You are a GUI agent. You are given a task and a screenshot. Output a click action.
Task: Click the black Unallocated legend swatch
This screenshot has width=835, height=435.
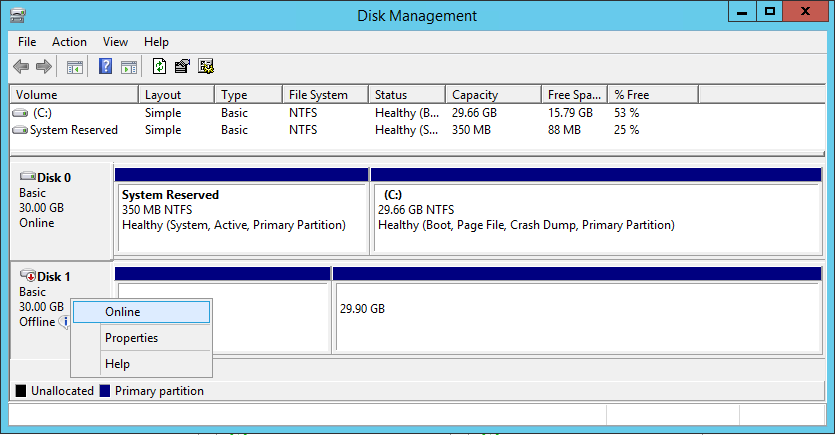pyautogui.click(x=21, y=391)
